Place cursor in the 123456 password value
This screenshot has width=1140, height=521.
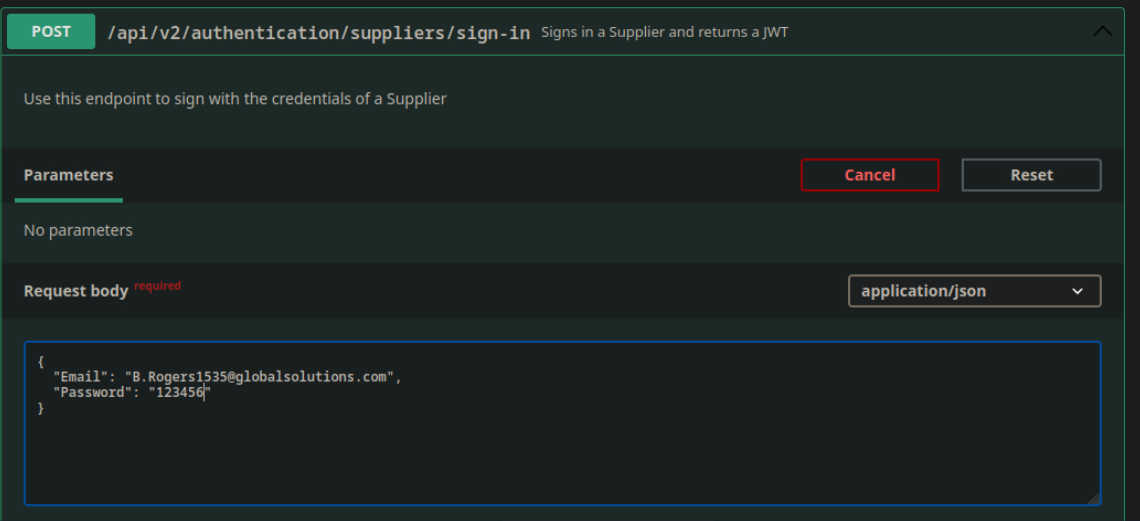click(x=178, y=393)
